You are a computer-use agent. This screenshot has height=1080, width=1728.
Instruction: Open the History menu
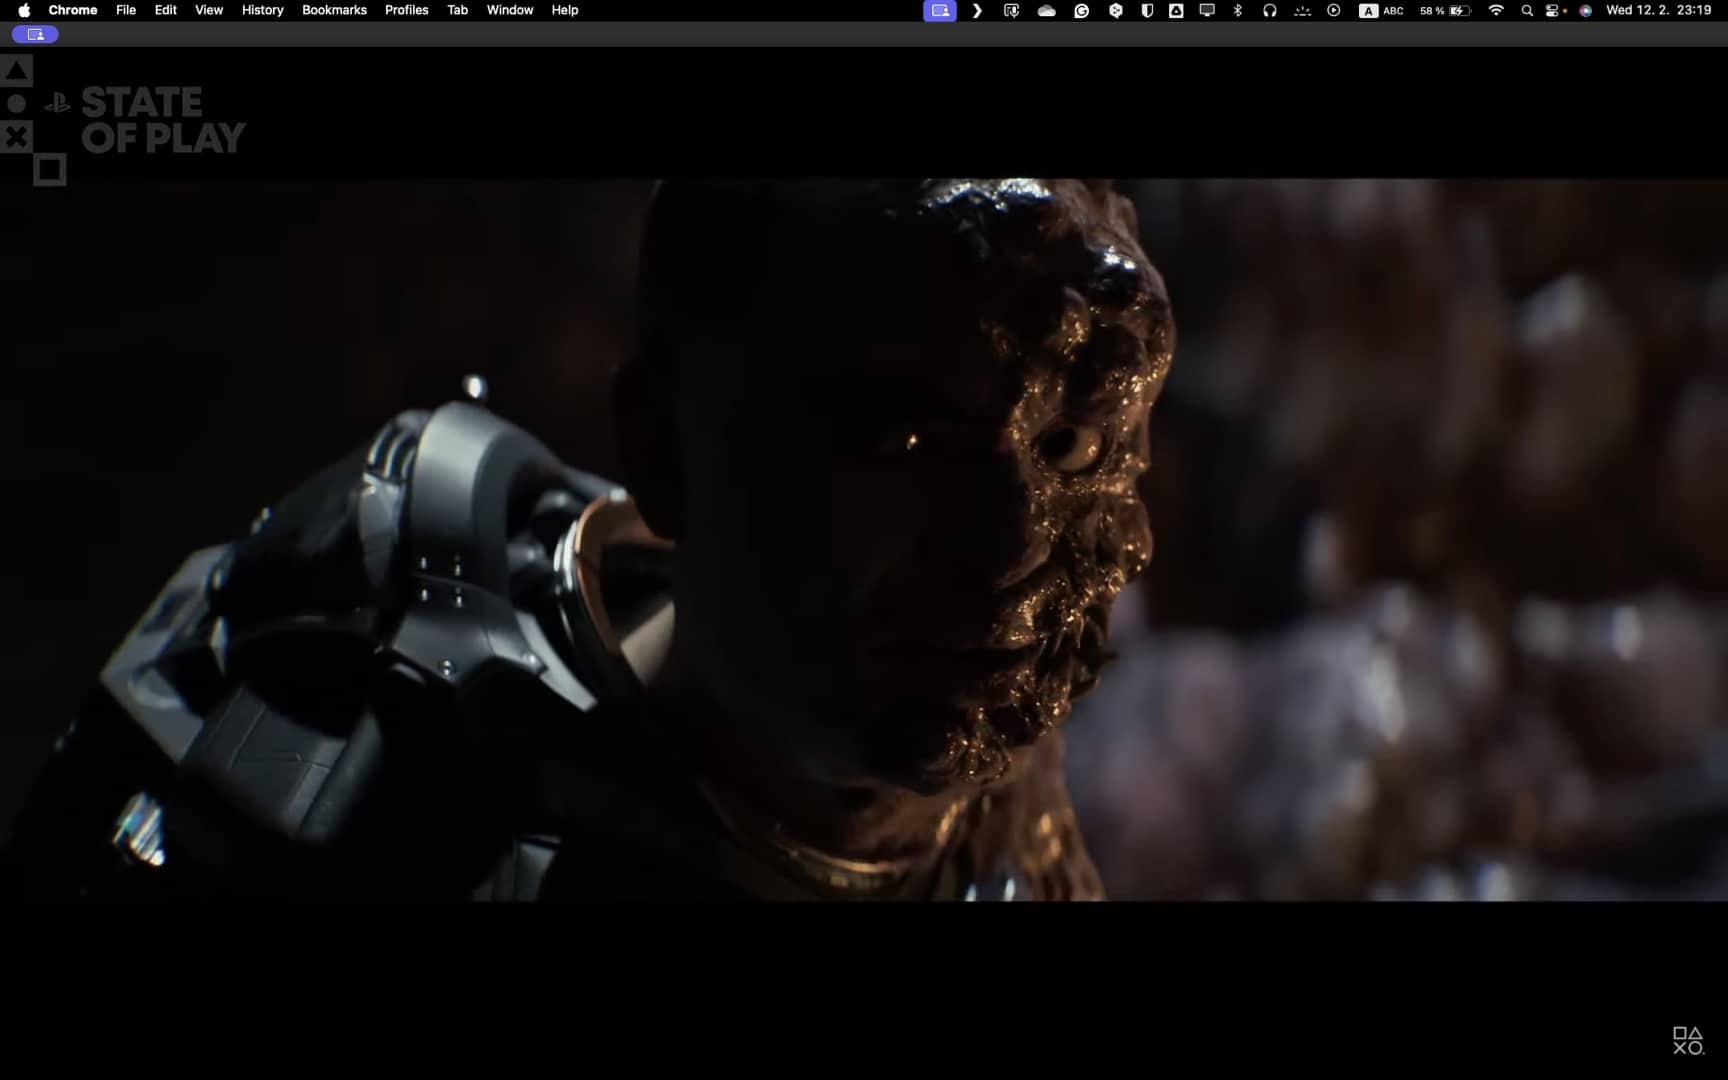[263, 10]
